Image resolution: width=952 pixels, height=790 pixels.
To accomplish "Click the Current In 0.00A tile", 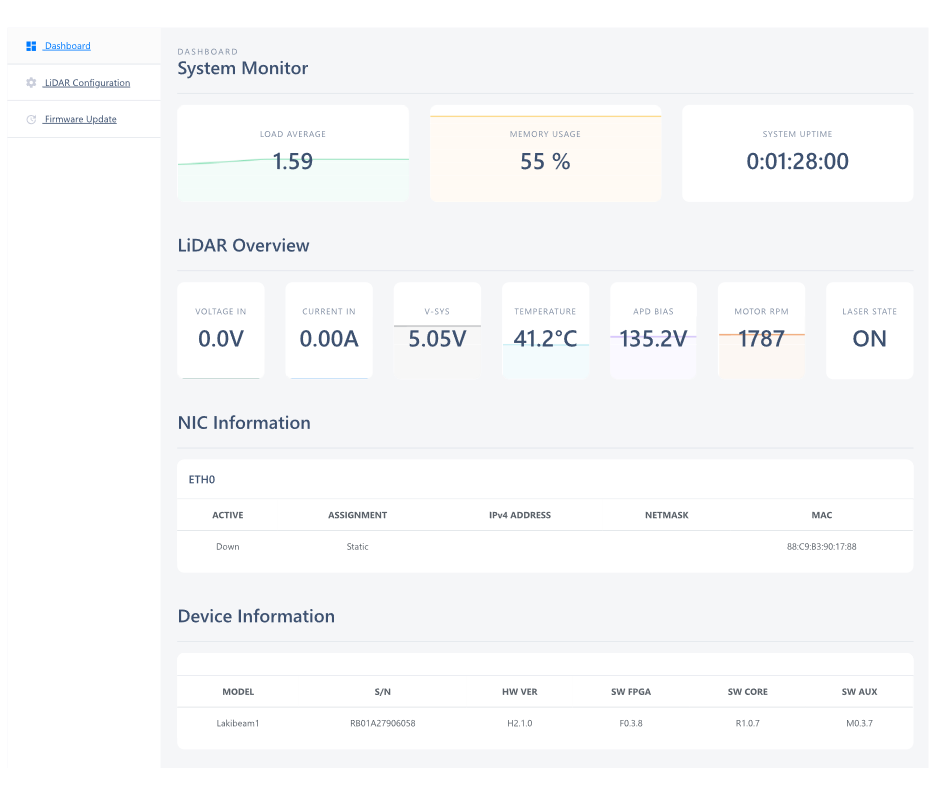I will (329, 331).
